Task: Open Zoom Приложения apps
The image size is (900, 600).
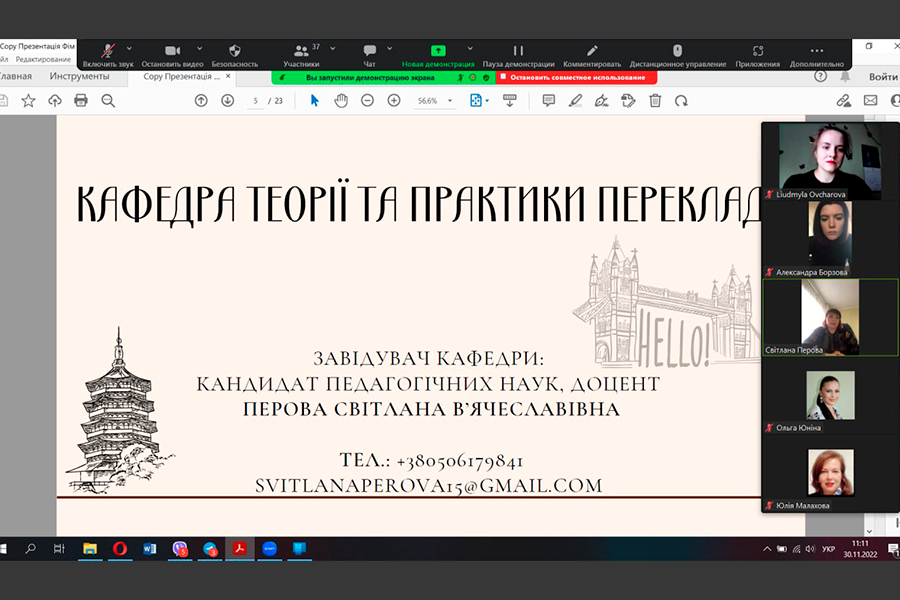Action: click(x=758, y=55)
